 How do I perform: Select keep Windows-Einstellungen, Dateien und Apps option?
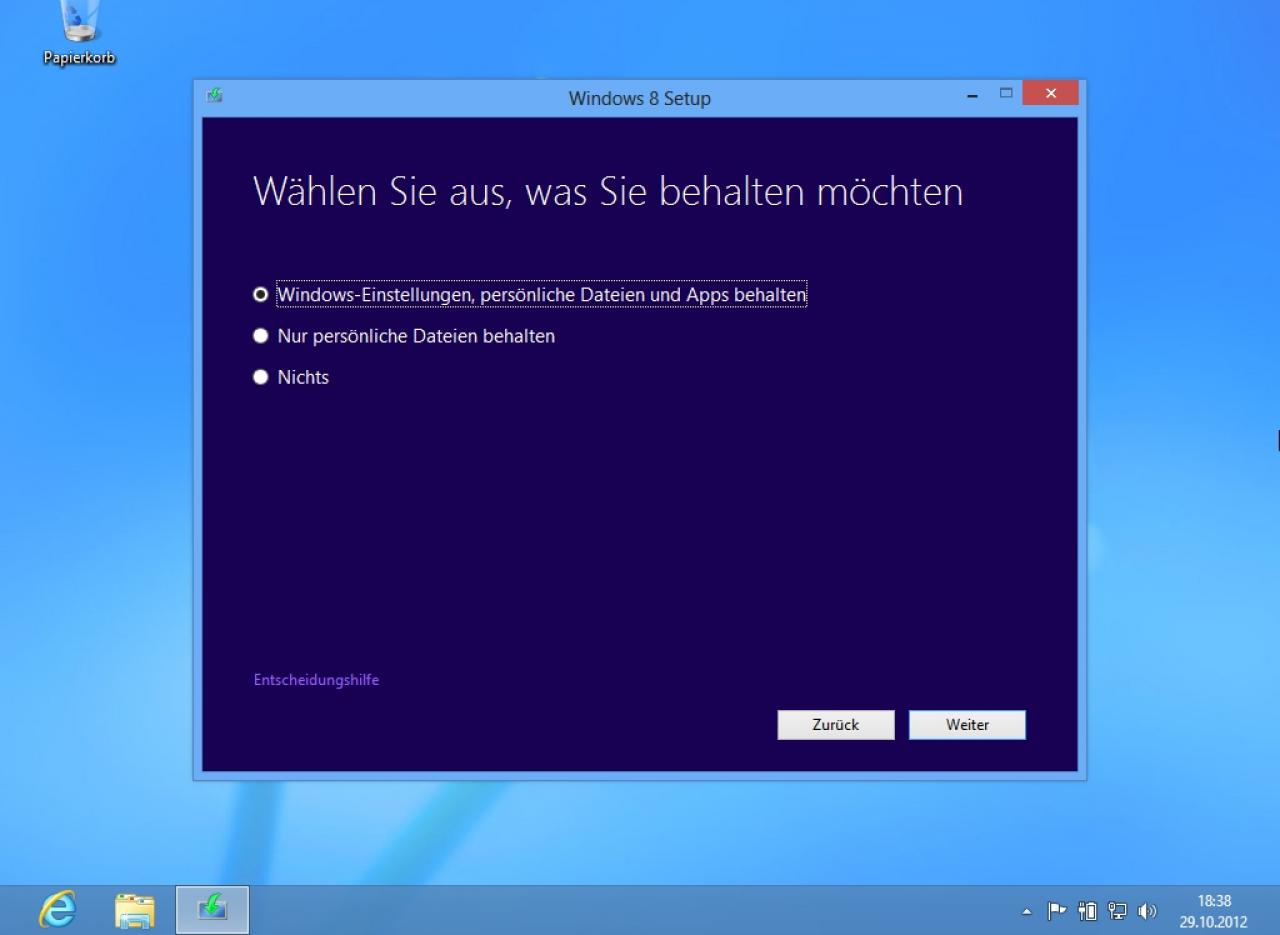530,295
